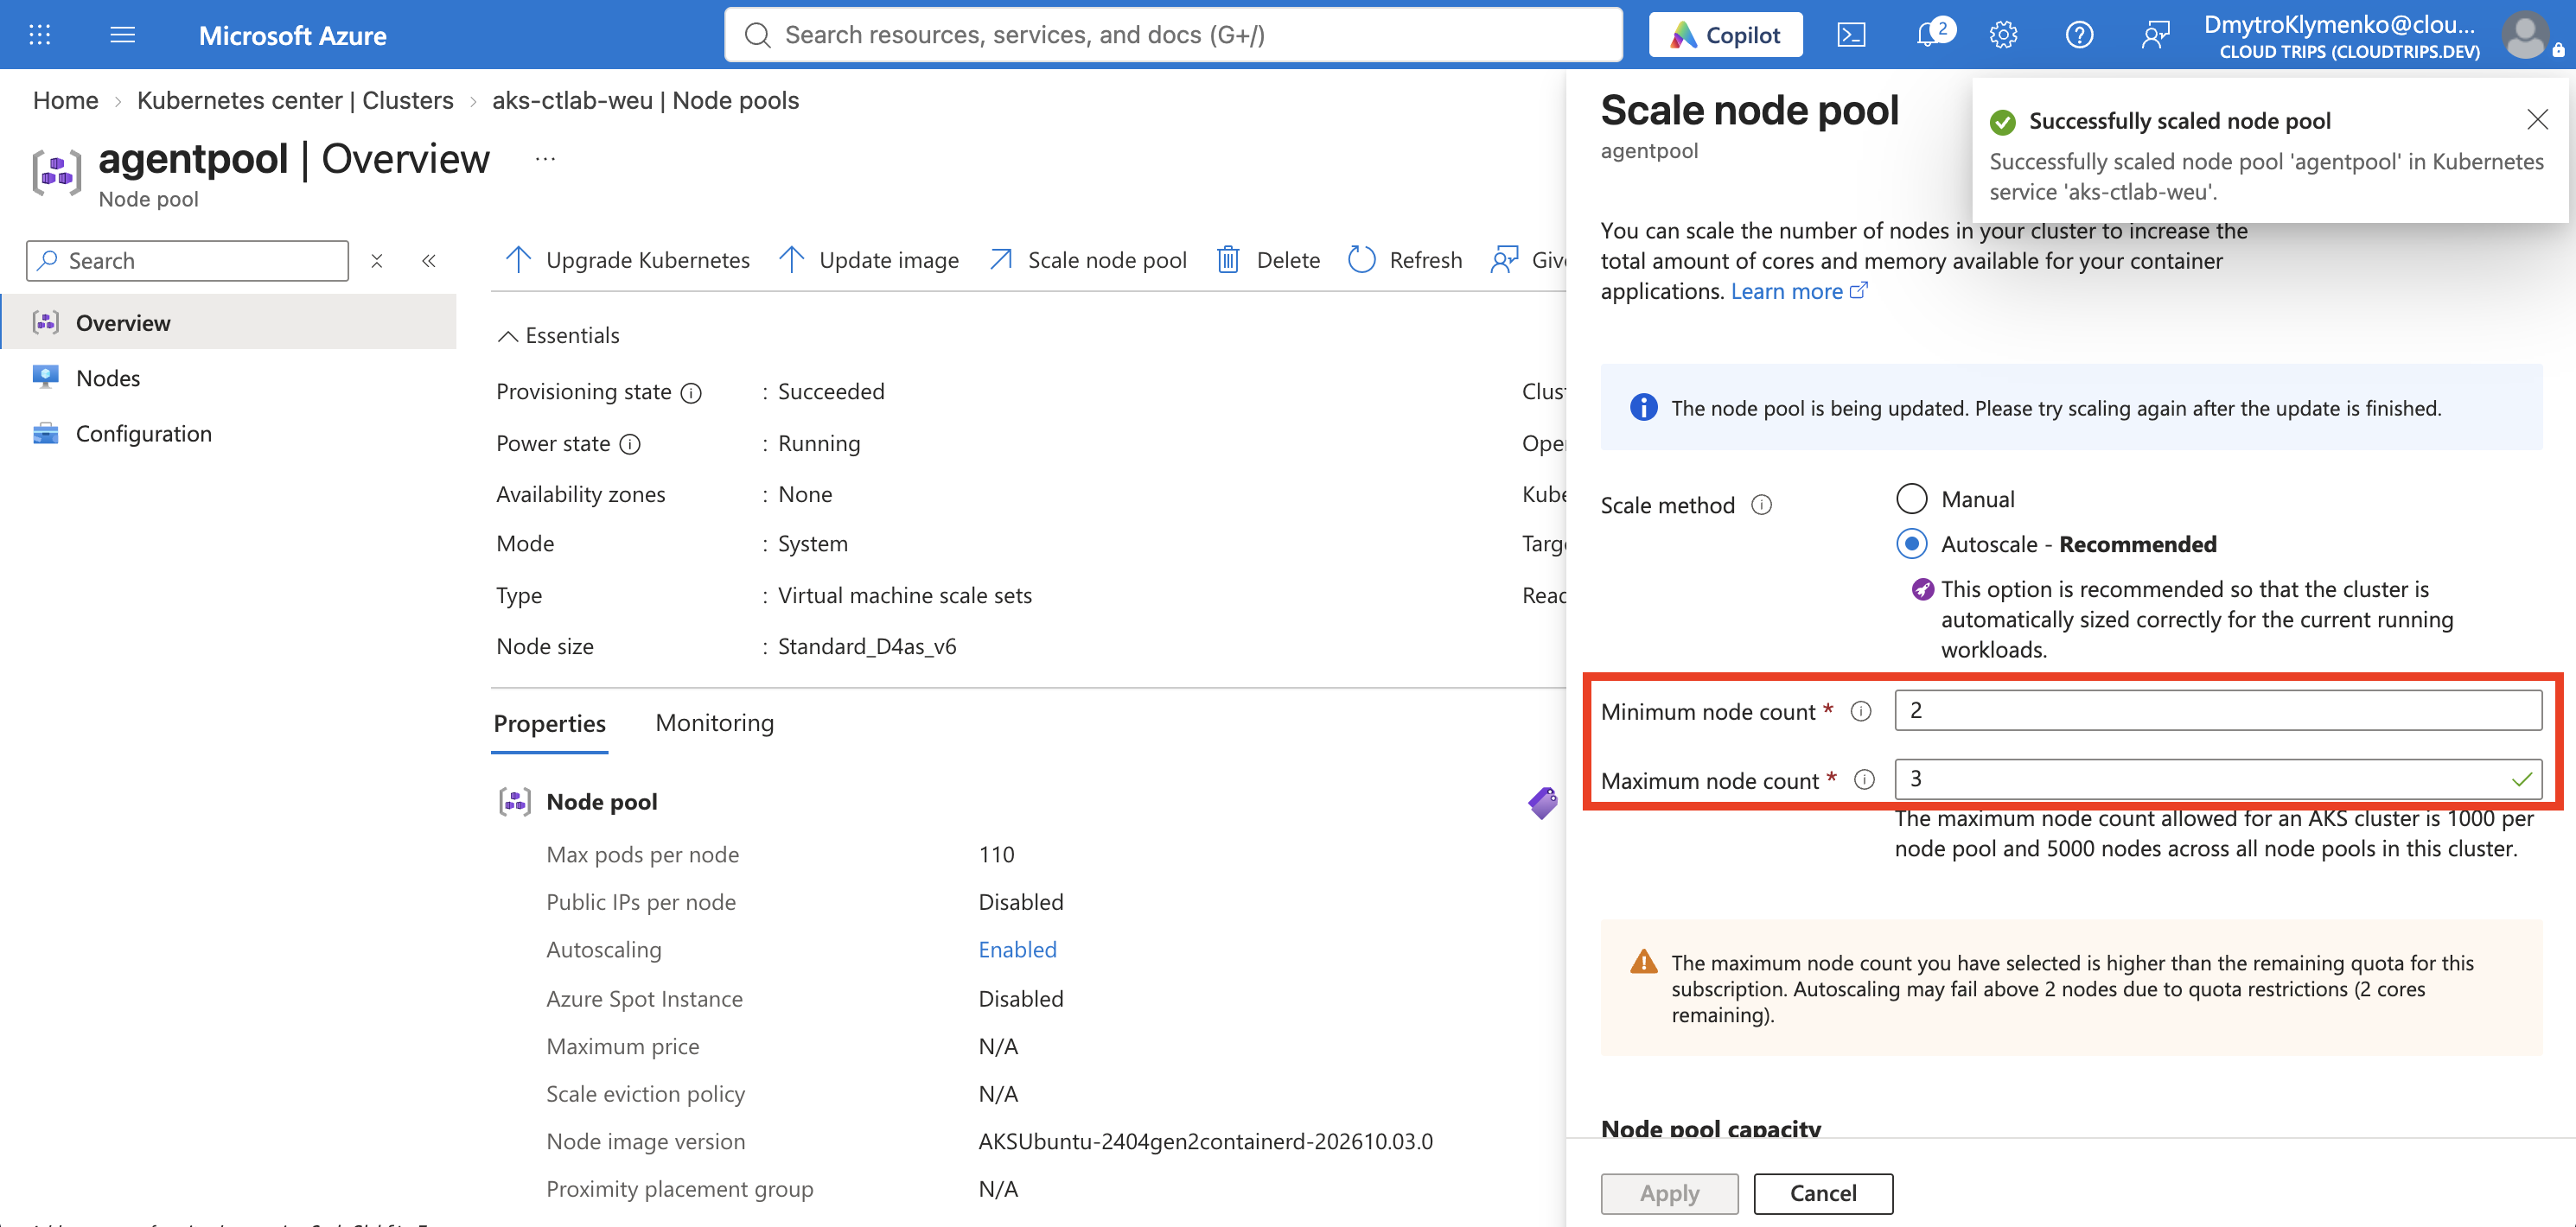Launch Cloud Shell from the top bar

[1851, 35]
